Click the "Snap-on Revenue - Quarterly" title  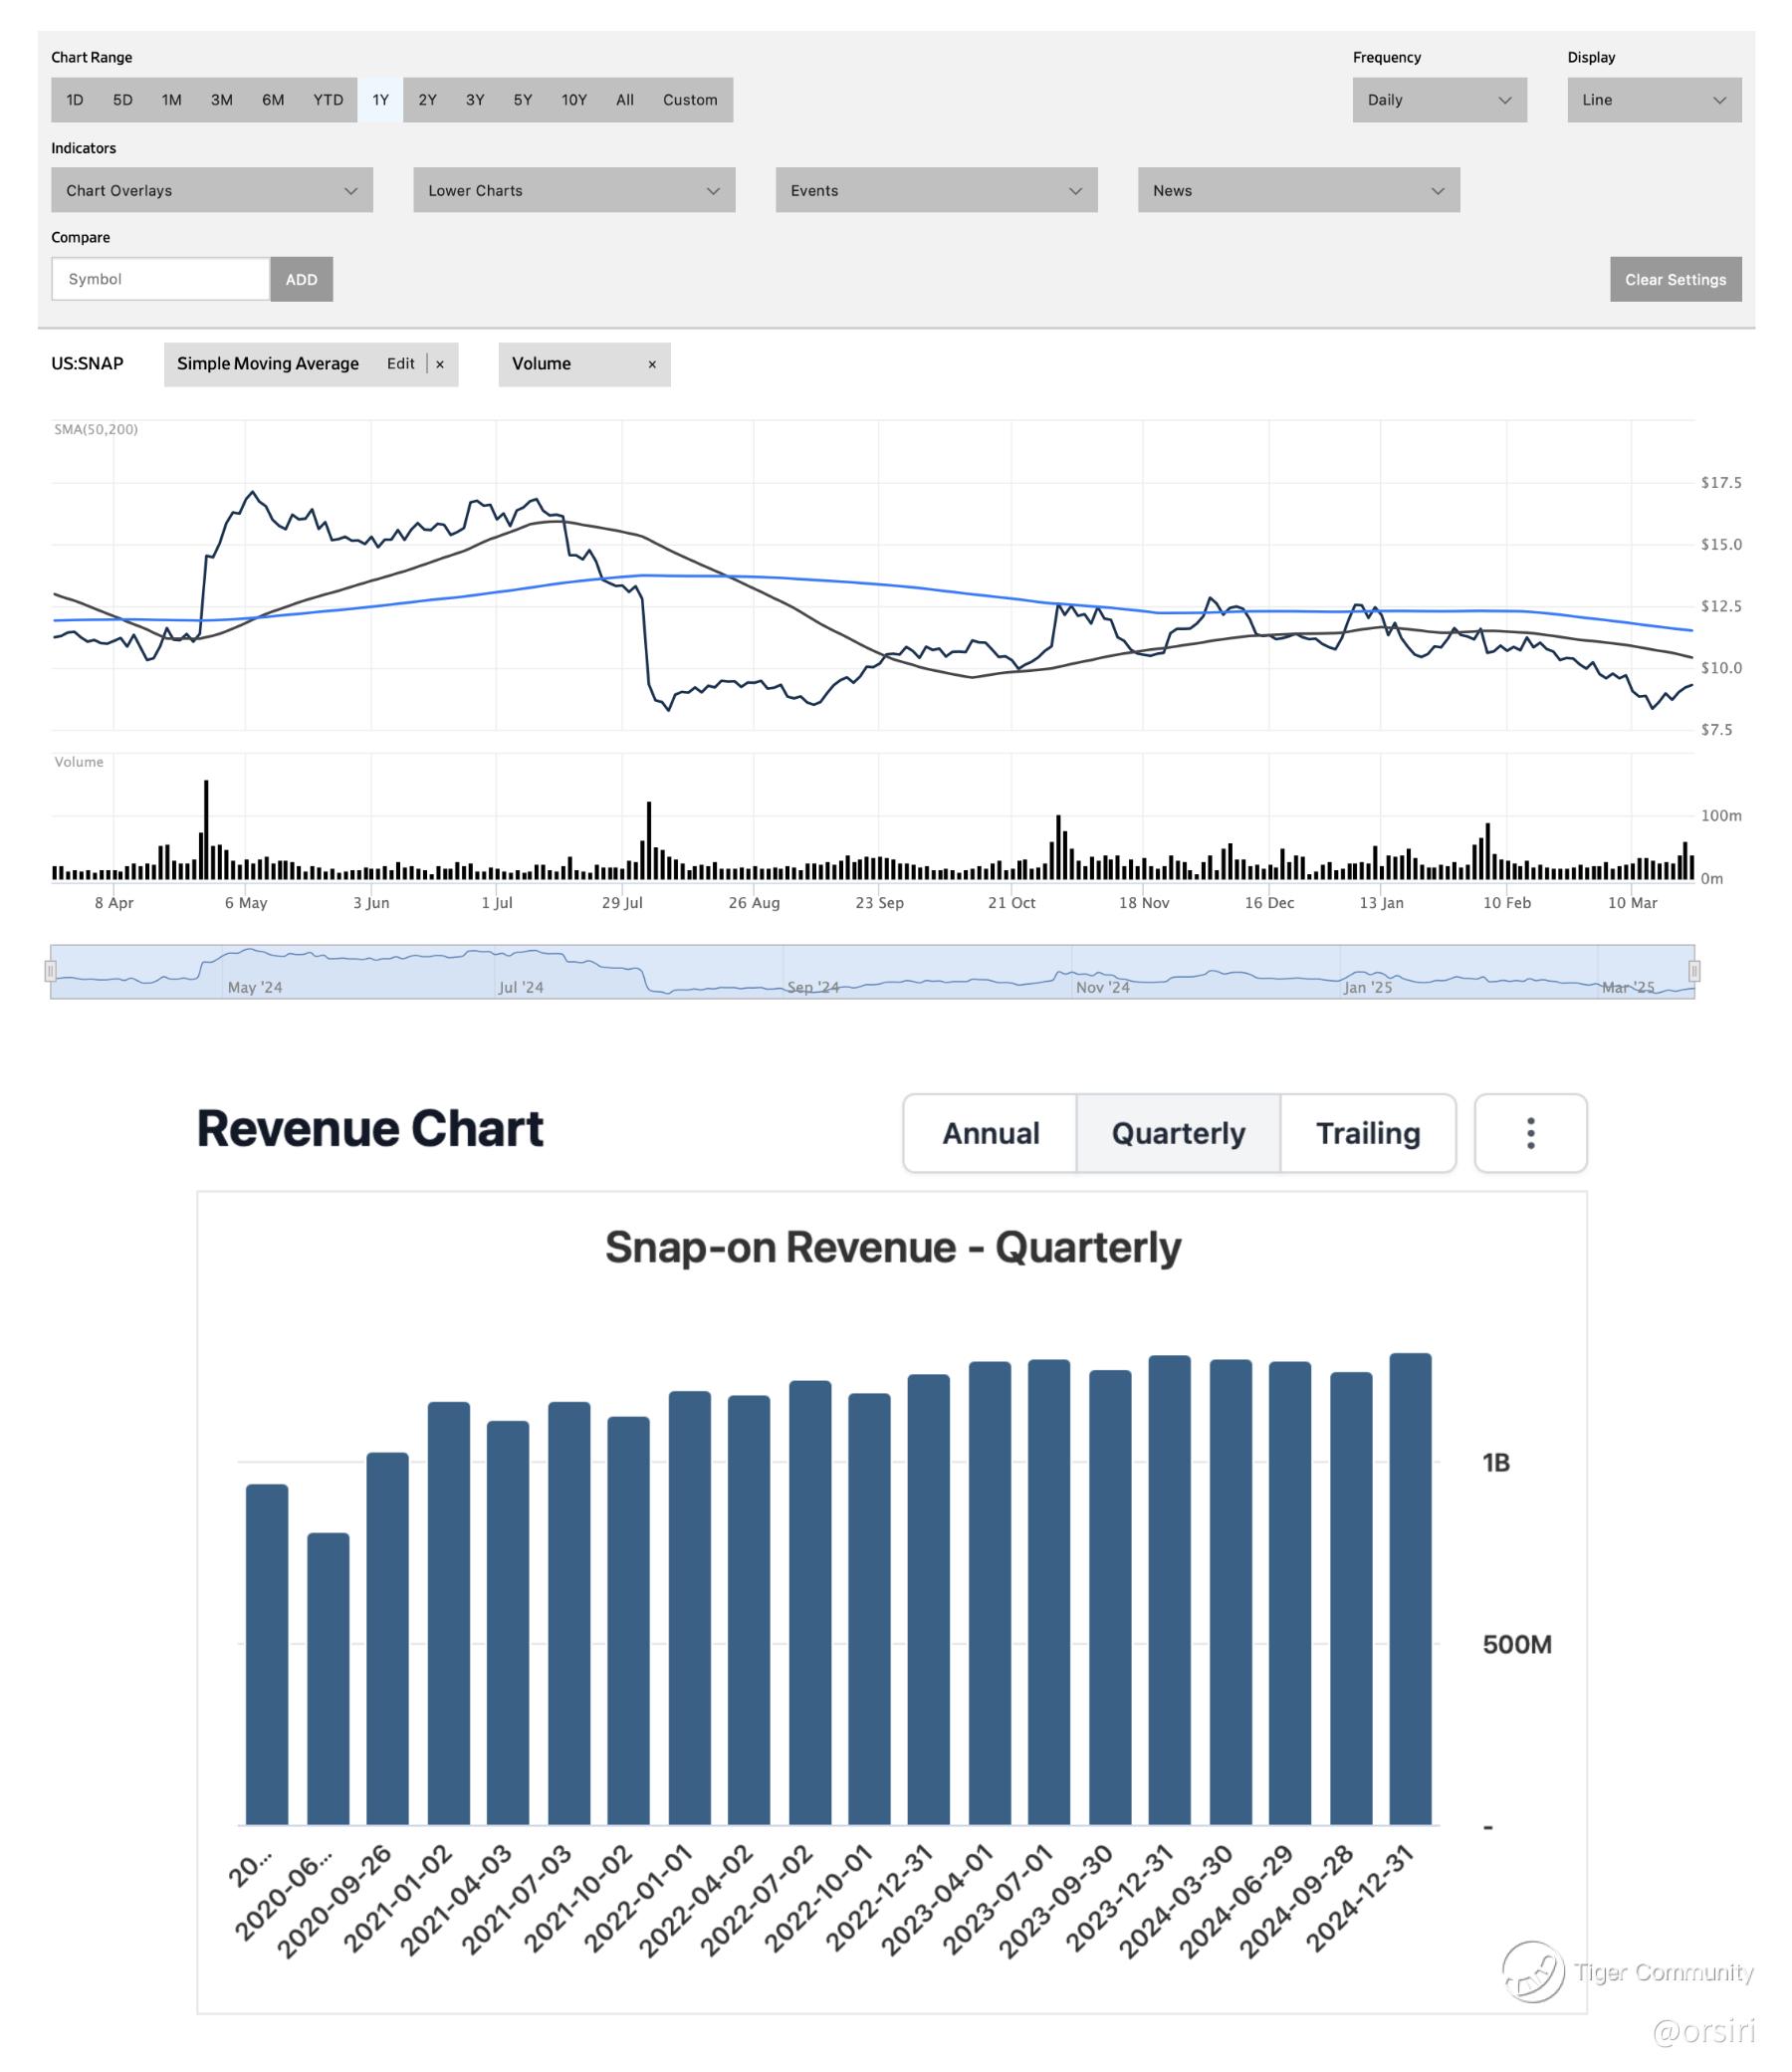893,1248
